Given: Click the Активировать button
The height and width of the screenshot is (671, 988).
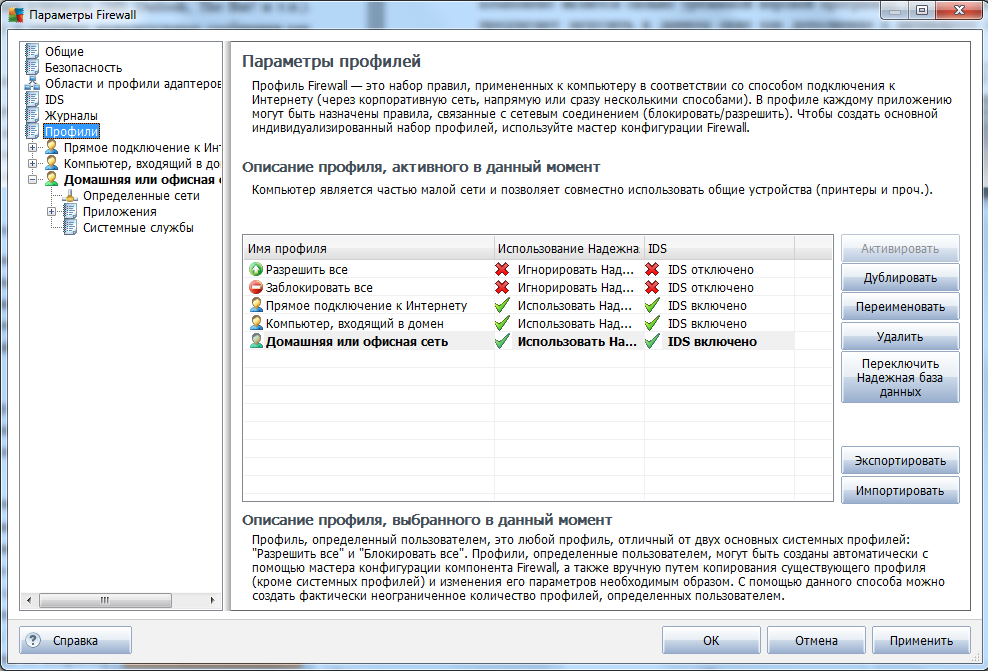Looking at the screenshot, I should click(900, 249).
